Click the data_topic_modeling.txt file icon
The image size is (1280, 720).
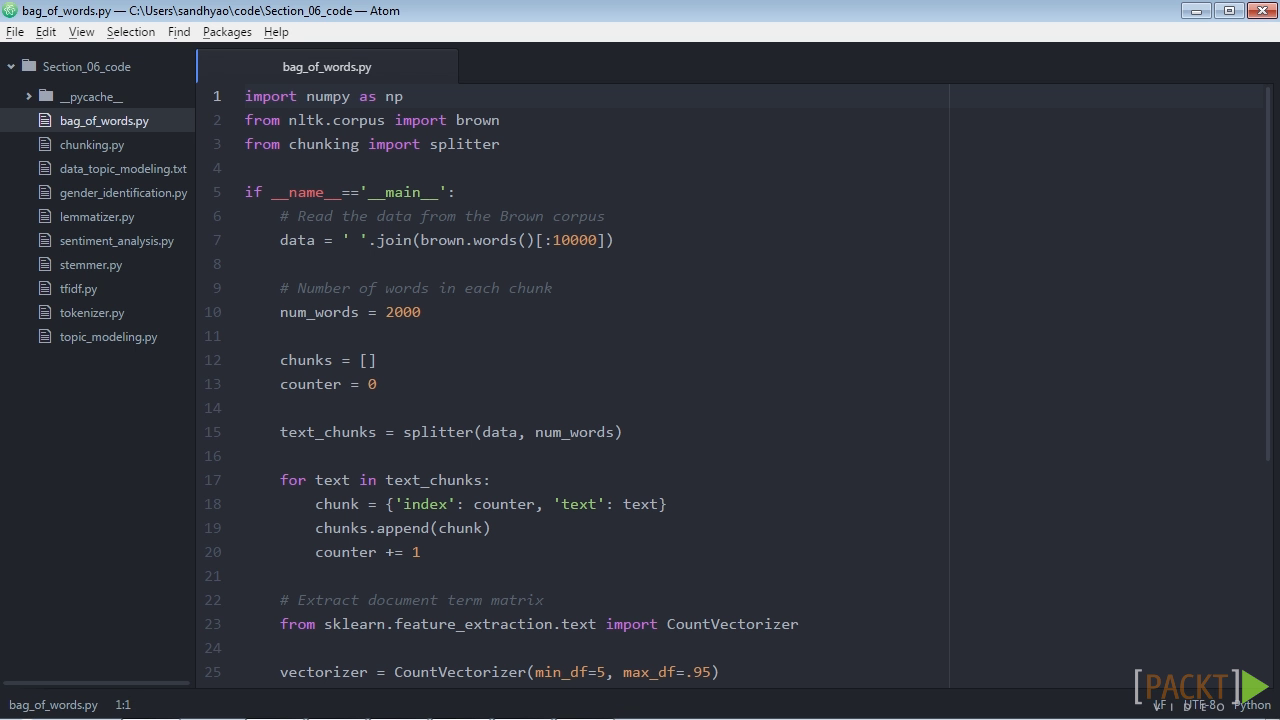pos(45,168)
